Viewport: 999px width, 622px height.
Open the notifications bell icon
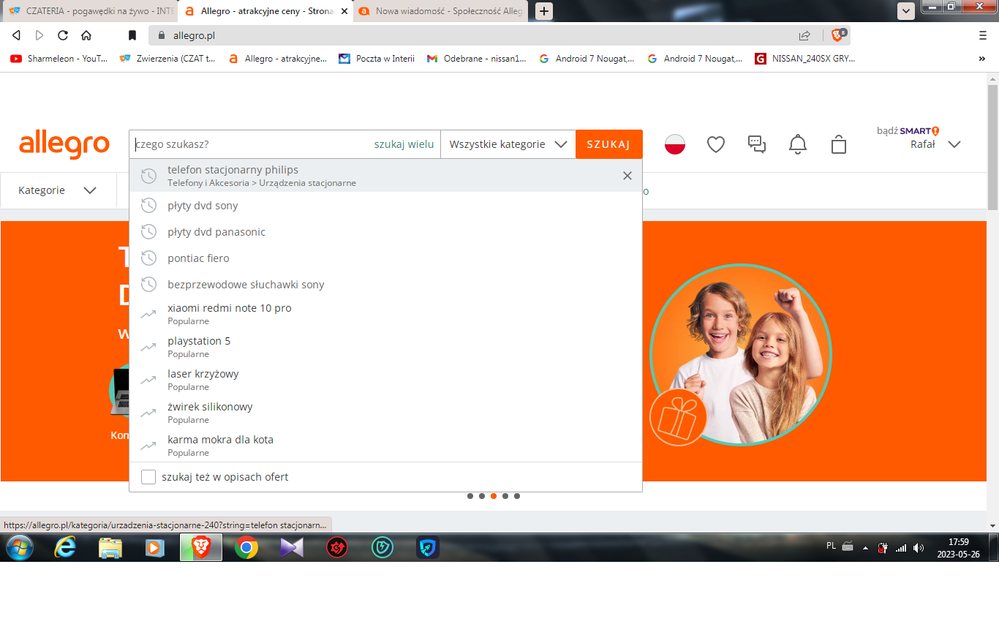coord(797,145)
